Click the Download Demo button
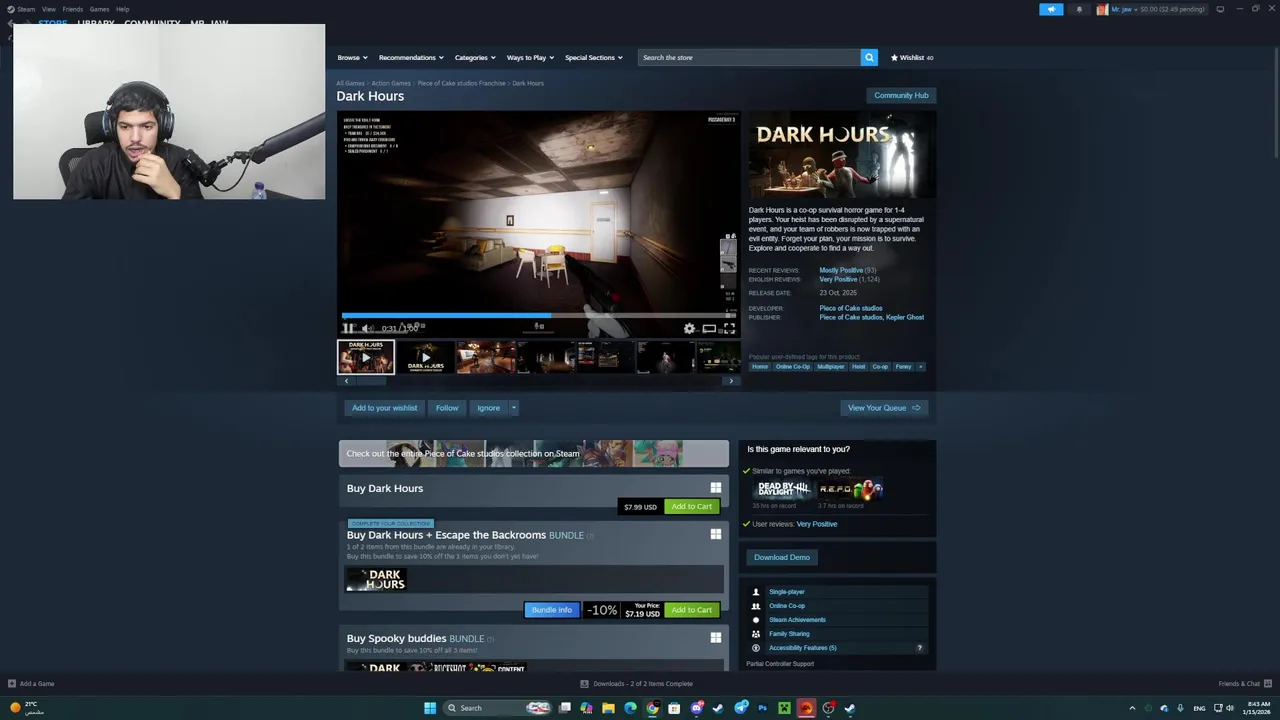 (782, 557)
